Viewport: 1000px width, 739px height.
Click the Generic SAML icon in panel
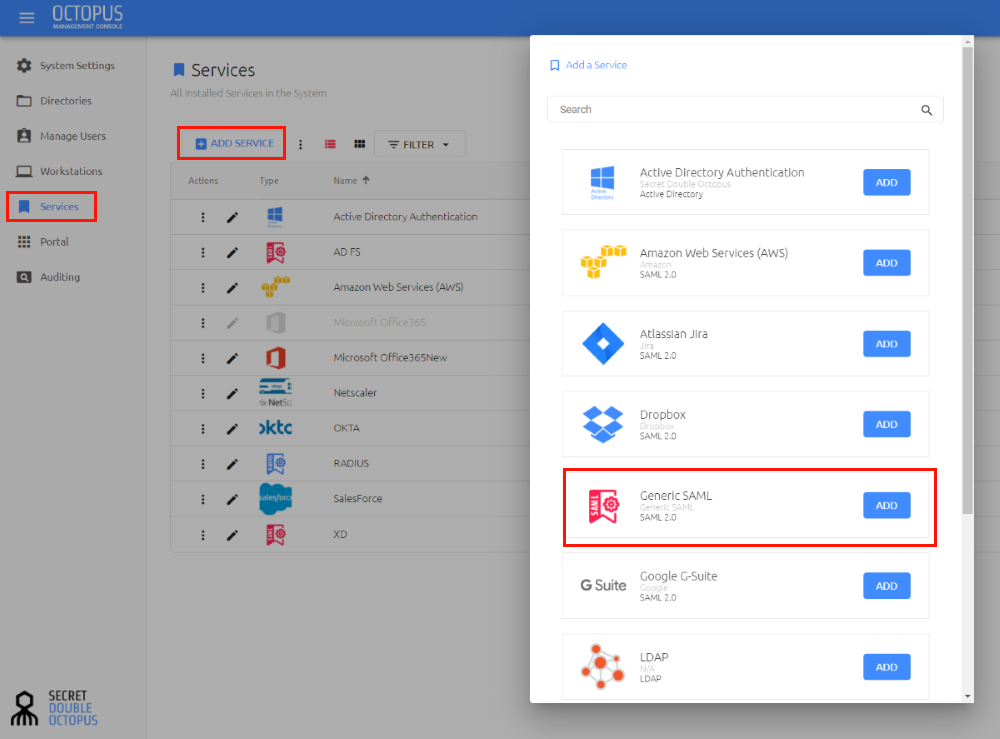[603, 506]
